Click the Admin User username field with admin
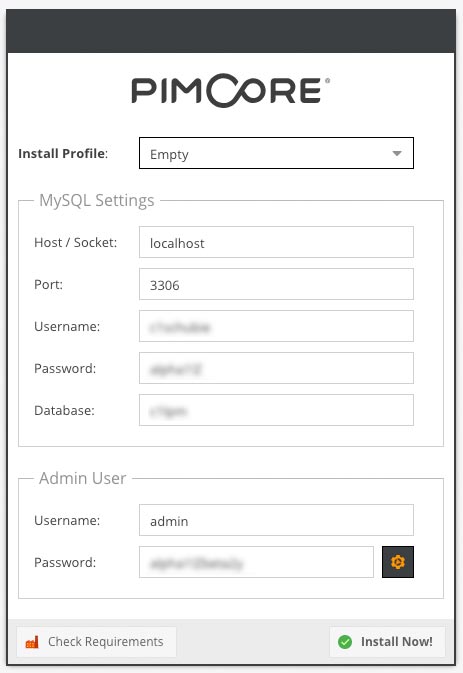Screen dimensions: 463x673 pyautogui.click(x=276, y=520)
